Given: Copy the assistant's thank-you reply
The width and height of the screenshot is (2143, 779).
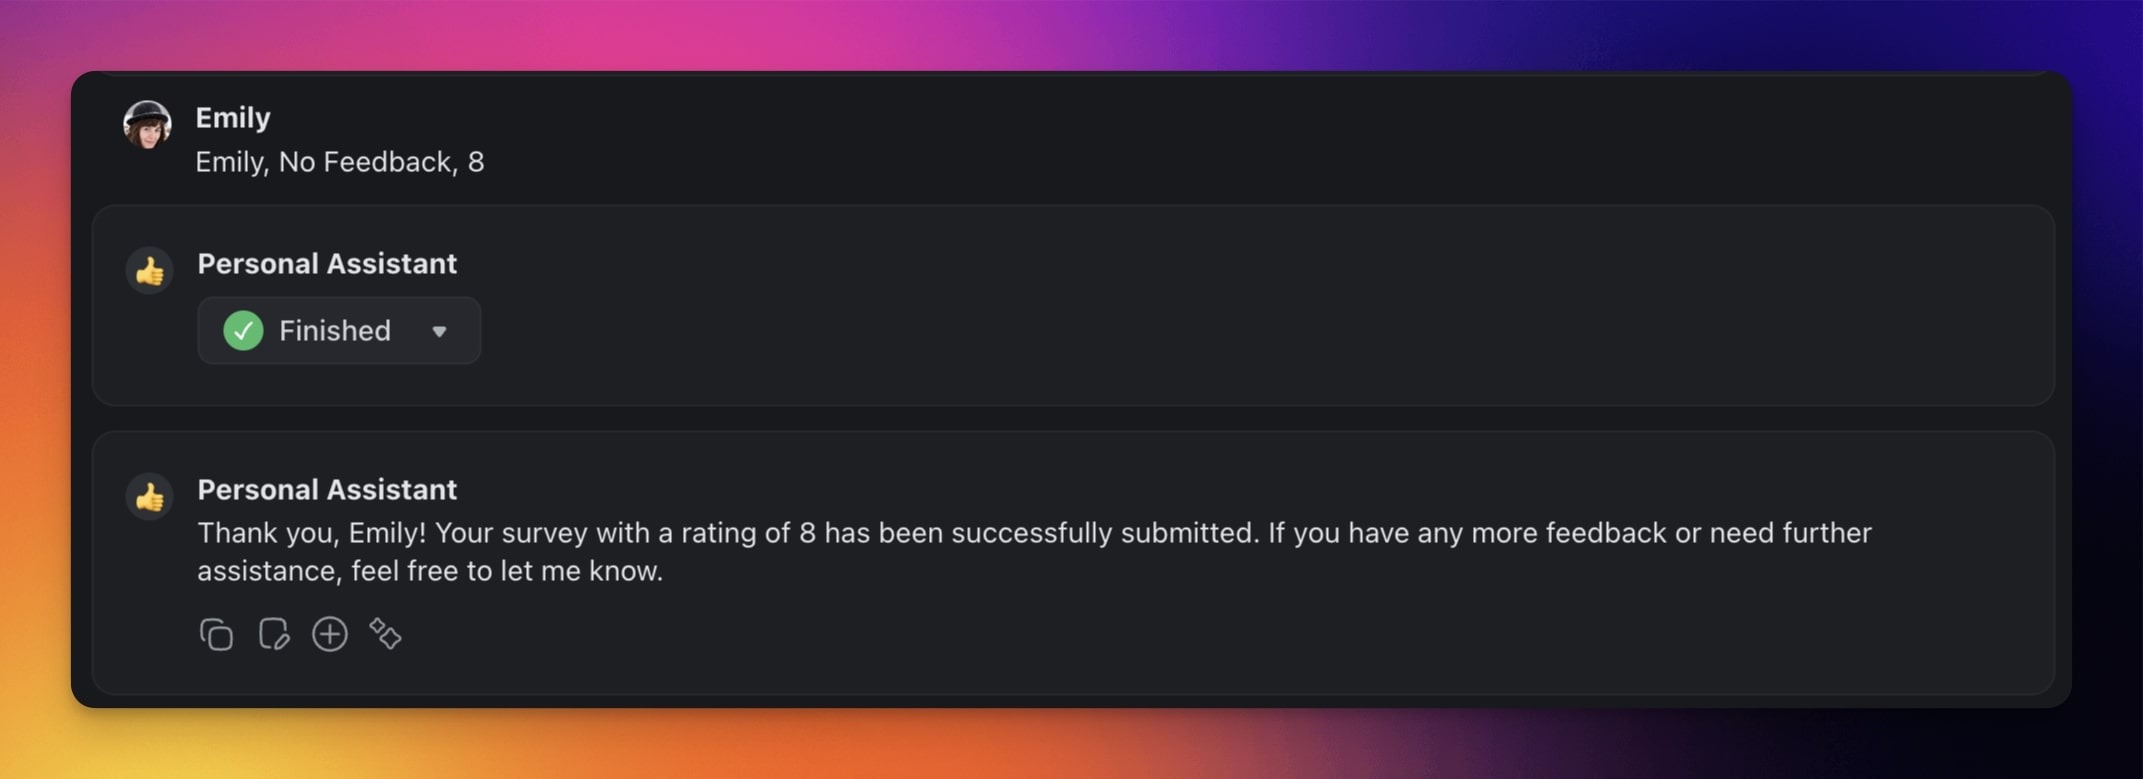Looking at the screenshot, I should tap(216, 635).
